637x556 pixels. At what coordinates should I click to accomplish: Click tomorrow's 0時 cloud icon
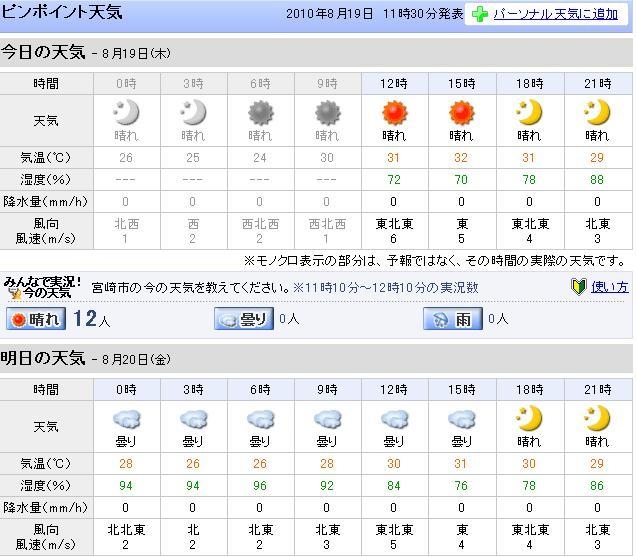[x=126, y=418]
